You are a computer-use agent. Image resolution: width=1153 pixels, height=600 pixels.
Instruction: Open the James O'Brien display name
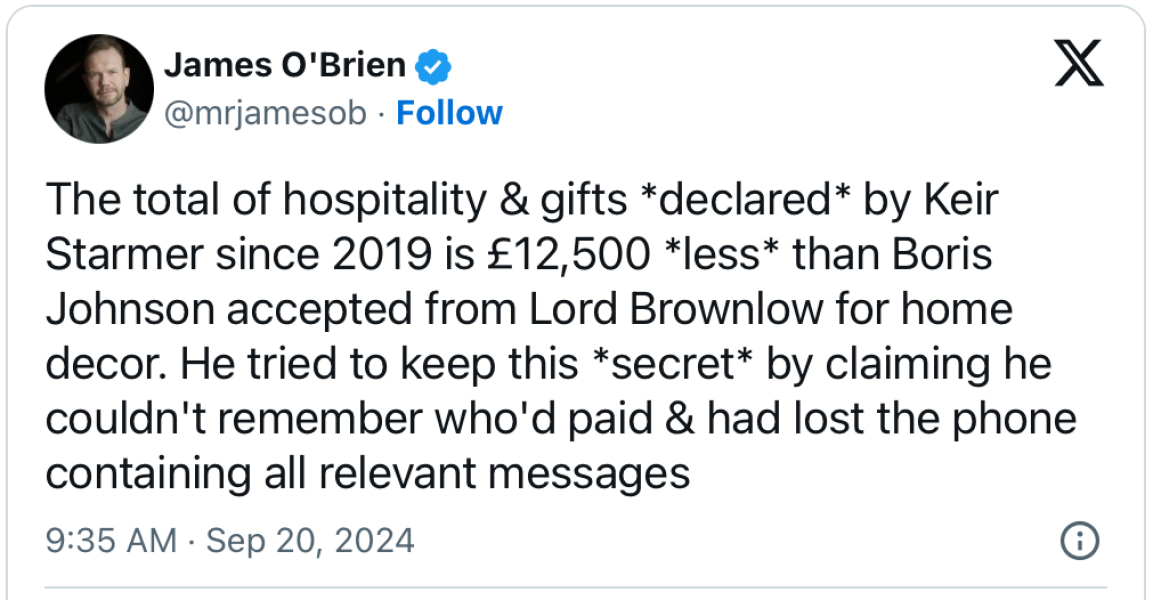tap(284, 66)
